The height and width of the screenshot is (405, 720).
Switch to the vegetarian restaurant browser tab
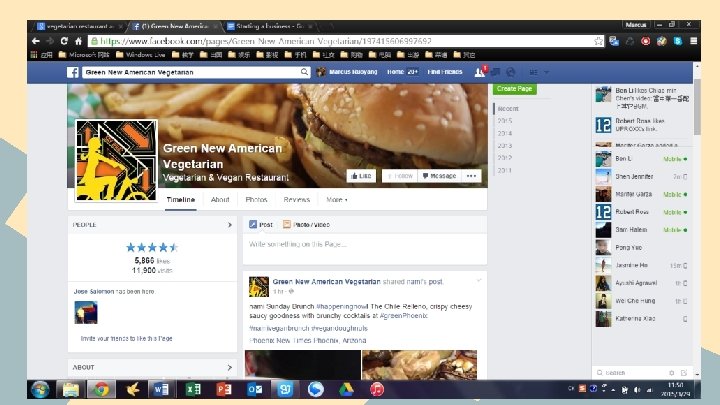79,26
